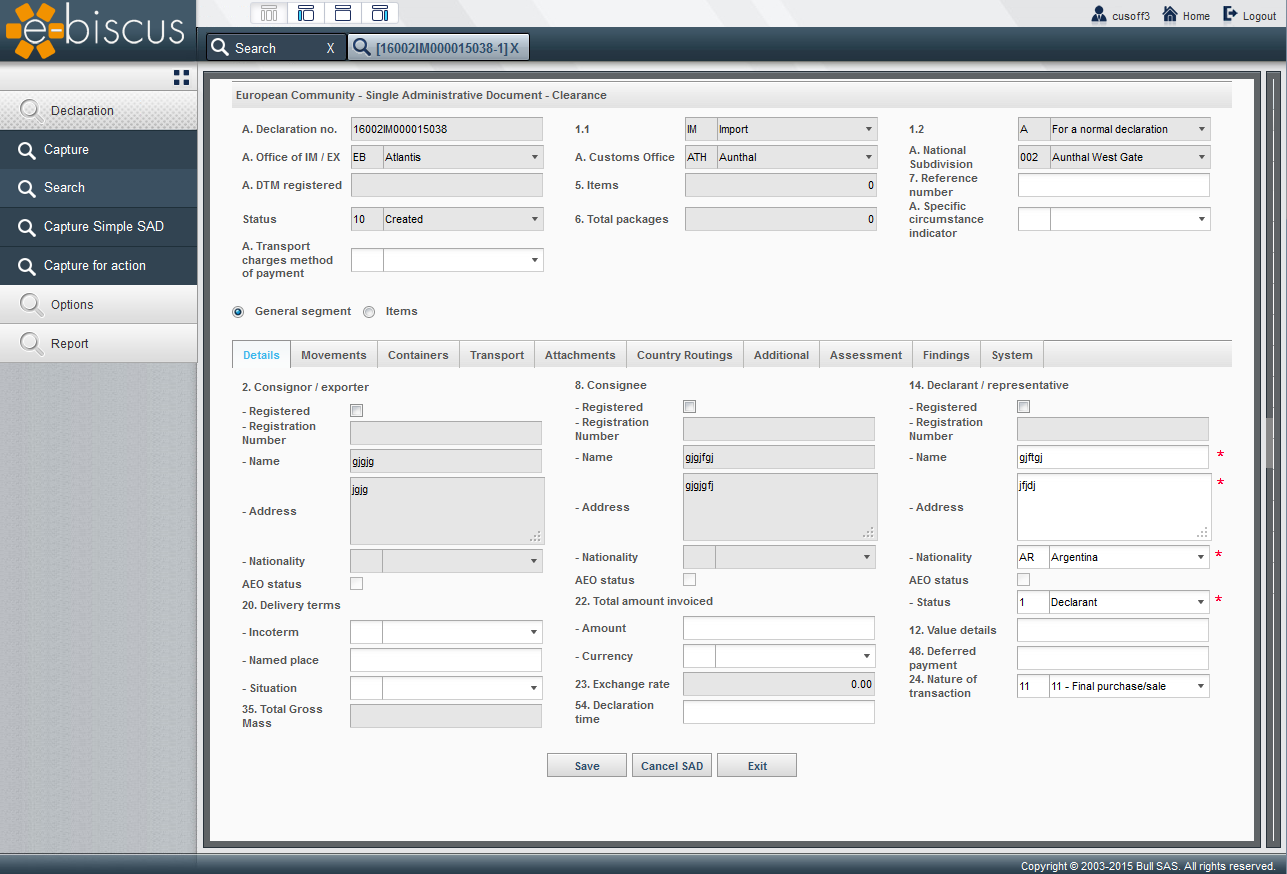The image size is (1287, 874).
Task: Click the Reference number input field
Action: [x=1113, y=185]
